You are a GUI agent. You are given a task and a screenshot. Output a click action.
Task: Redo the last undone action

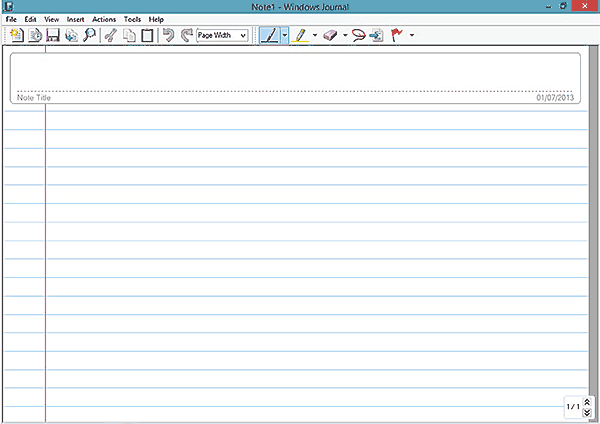[x=186, y=35]
